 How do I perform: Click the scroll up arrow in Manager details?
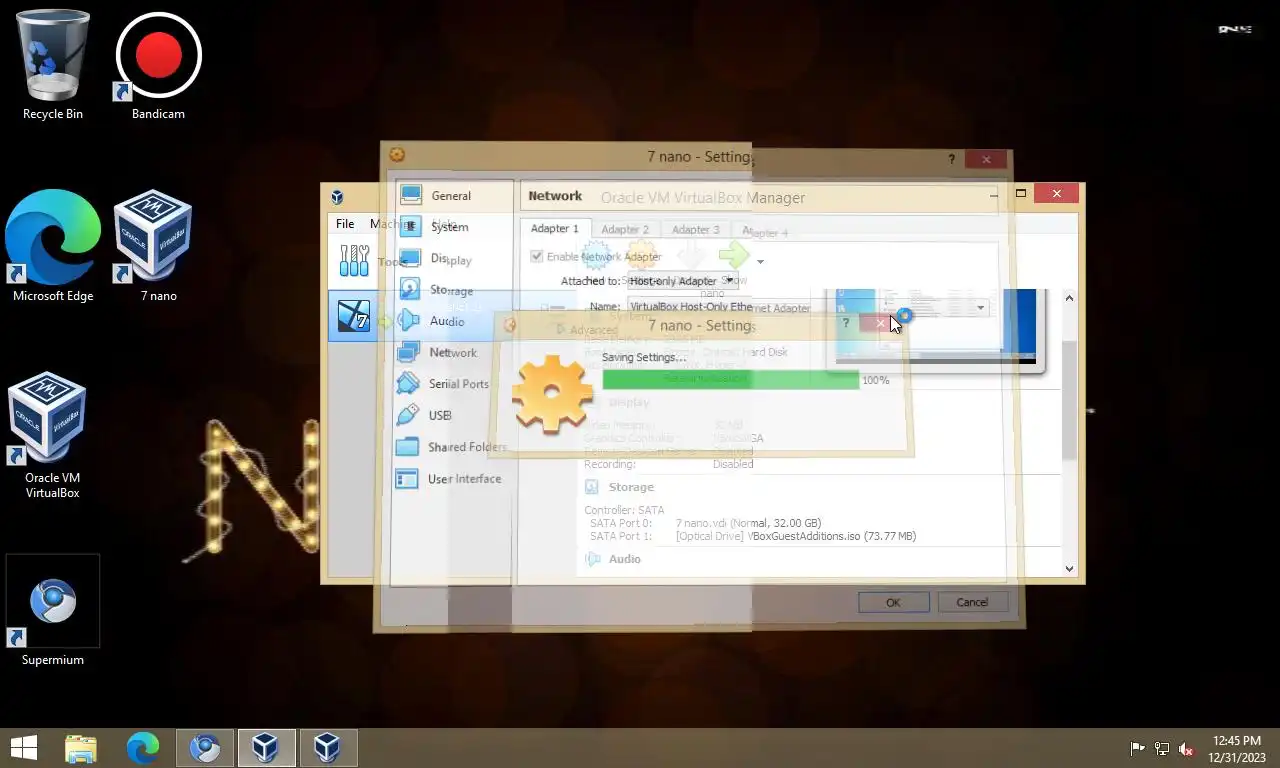coord(1069,298)
